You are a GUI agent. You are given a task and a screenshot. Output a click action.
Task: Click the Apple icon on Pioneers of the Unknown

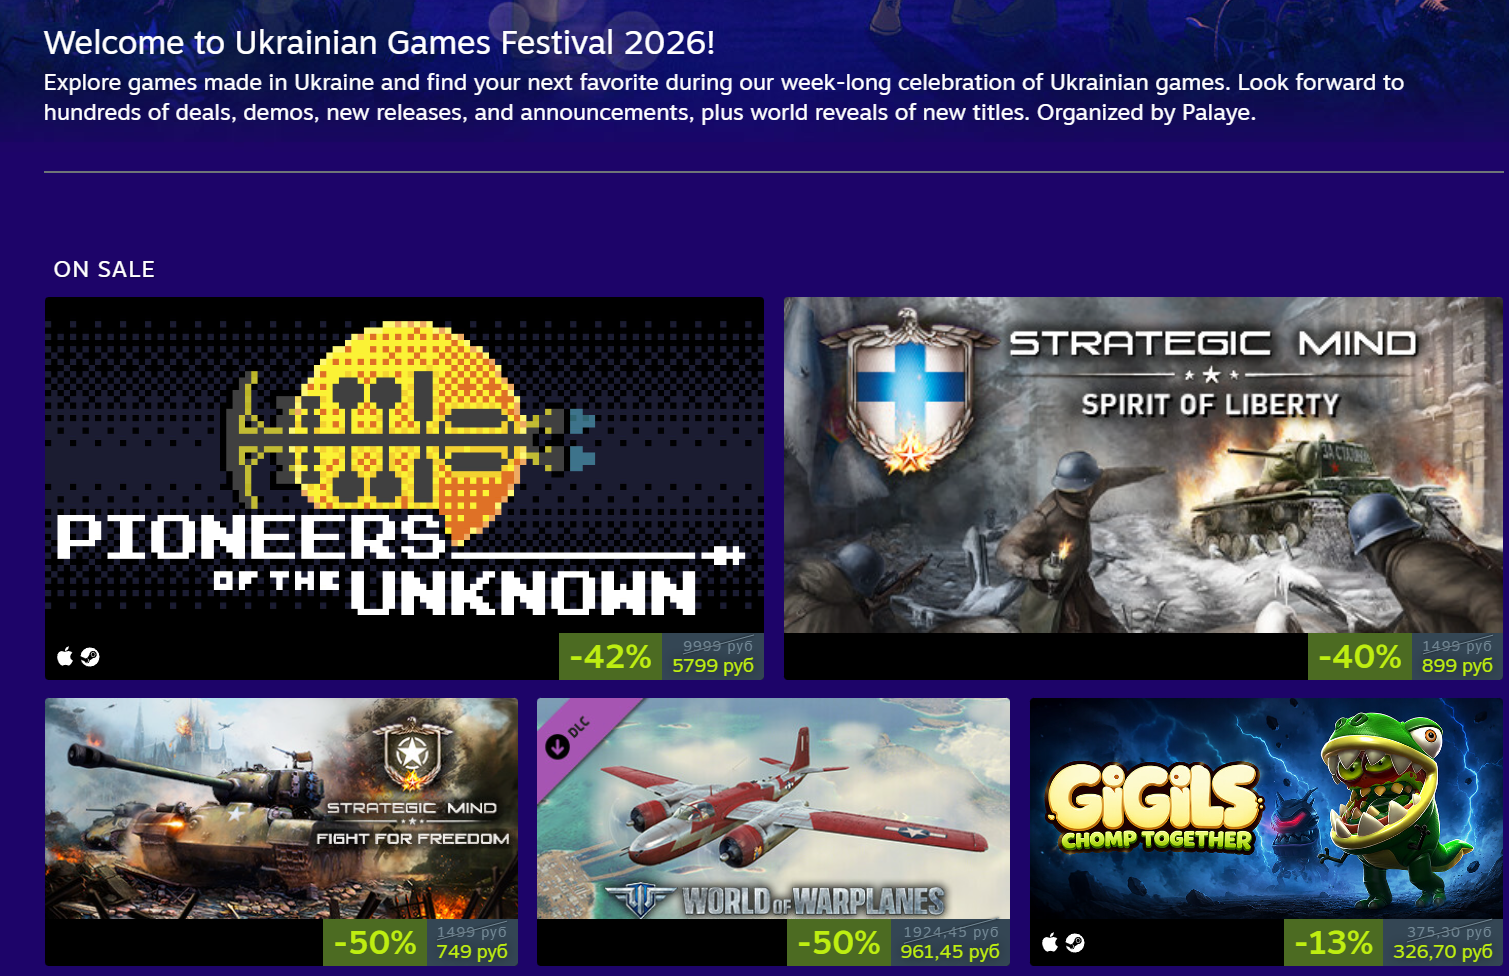[65, 656]
